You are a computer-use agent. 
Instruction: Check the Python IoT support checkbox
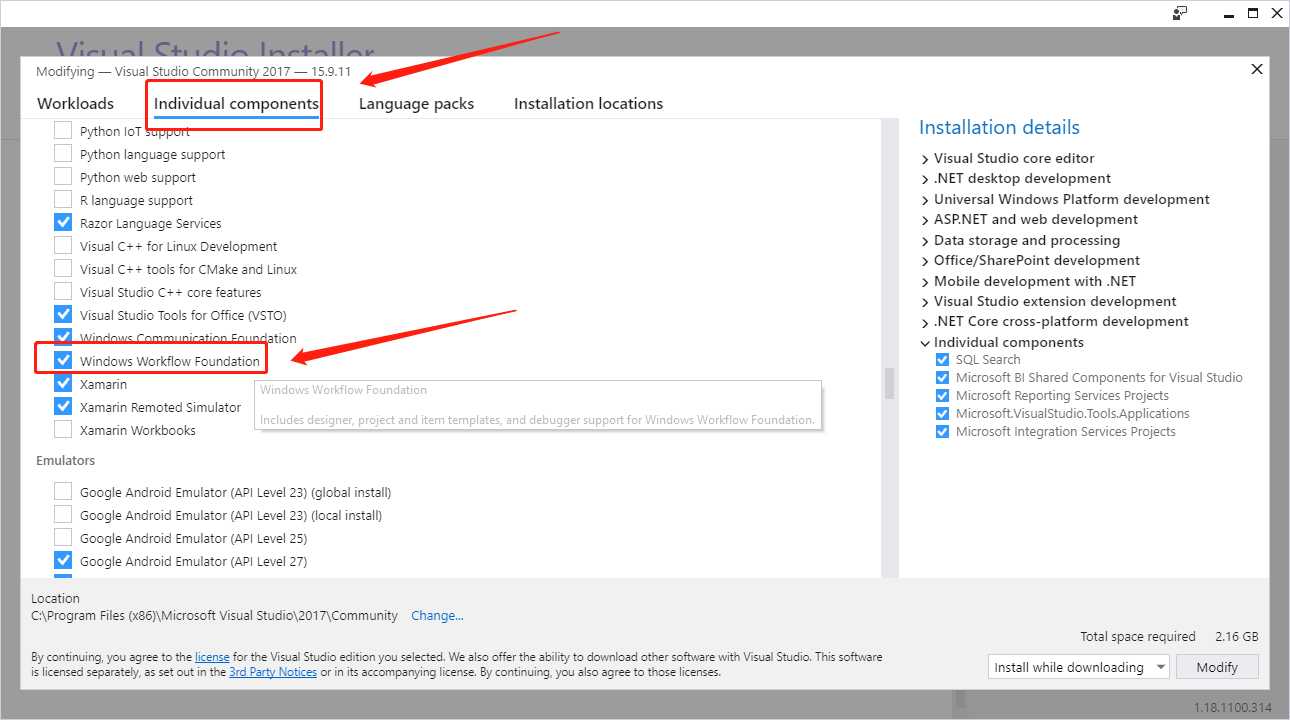pos(63,131)
